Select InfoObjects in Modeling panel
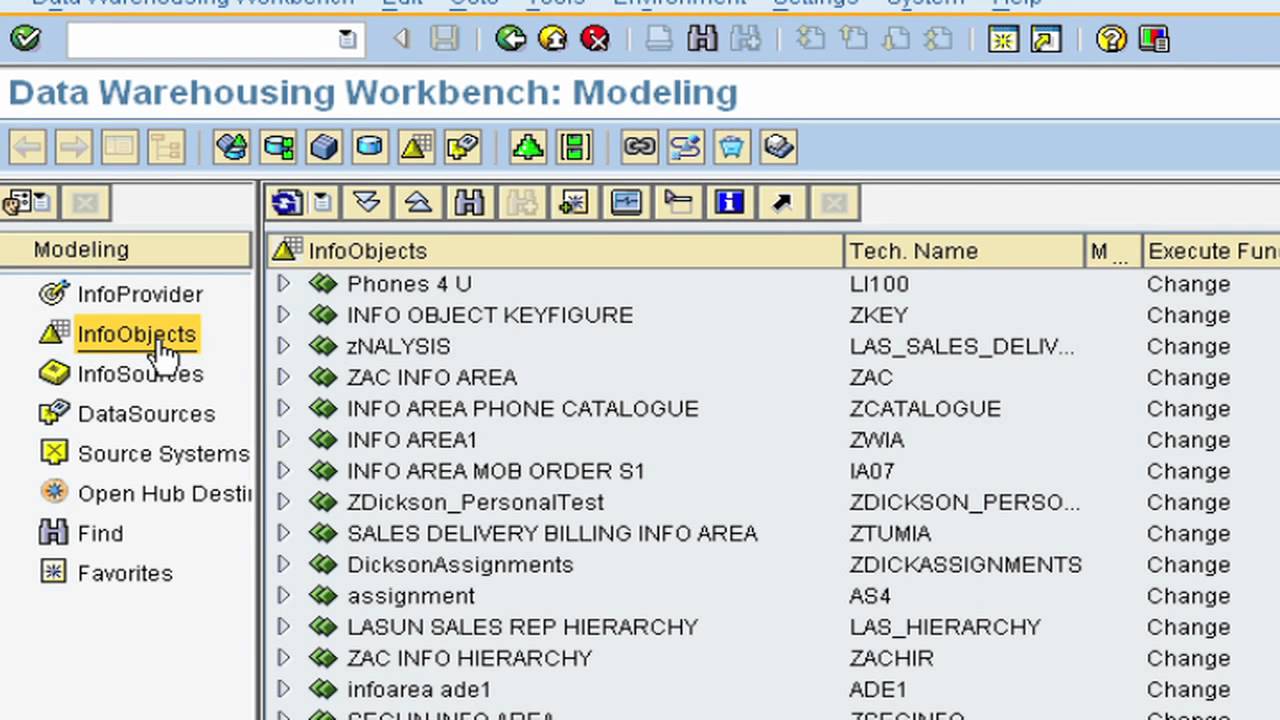The height and width of the screenshot is (720, 1280). (x=136, y=334)
